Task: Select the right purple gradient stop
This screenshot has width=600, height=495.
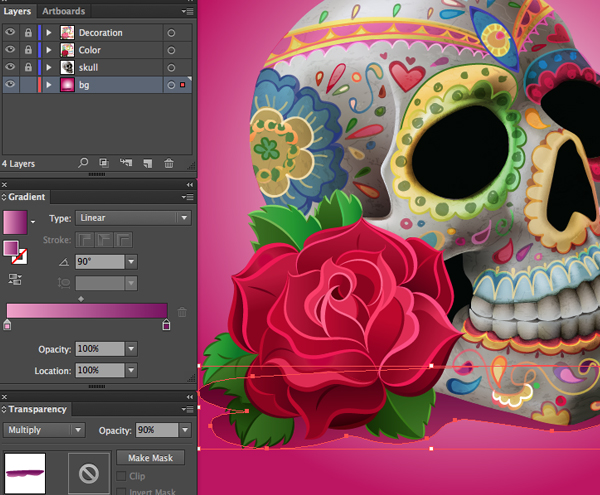Action: tap(166, 325)
